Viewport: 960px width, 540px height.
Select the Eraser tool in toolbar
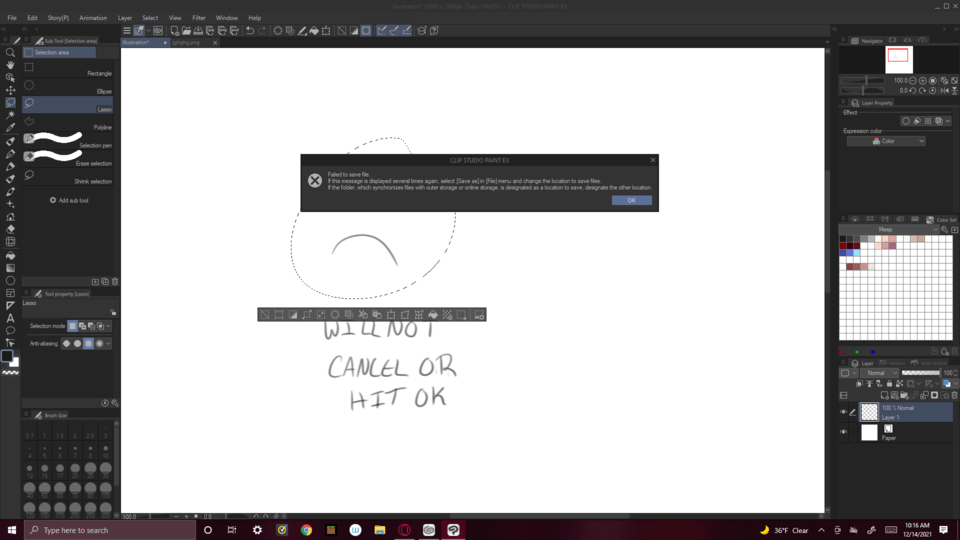[10, 229]
